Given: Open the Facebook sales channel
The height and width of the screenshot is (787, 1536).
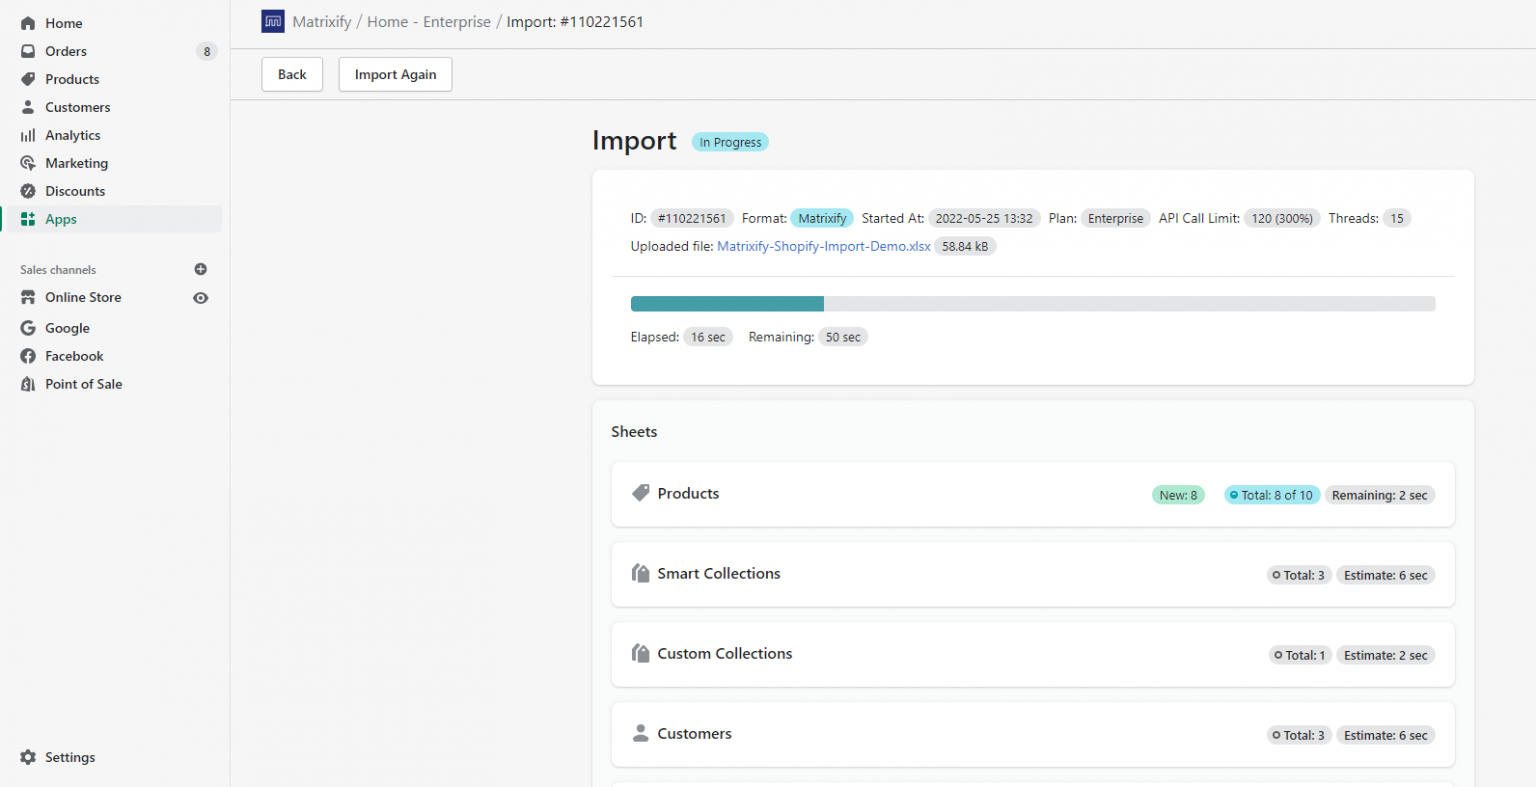Looking at the screenshot, I should pyautogui.click(x=74, y=356).
